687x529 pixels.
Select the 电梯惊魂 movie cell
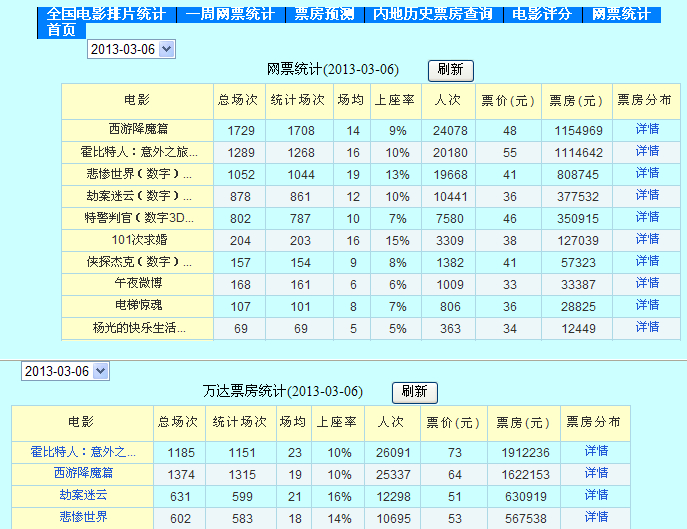[138, 305]
